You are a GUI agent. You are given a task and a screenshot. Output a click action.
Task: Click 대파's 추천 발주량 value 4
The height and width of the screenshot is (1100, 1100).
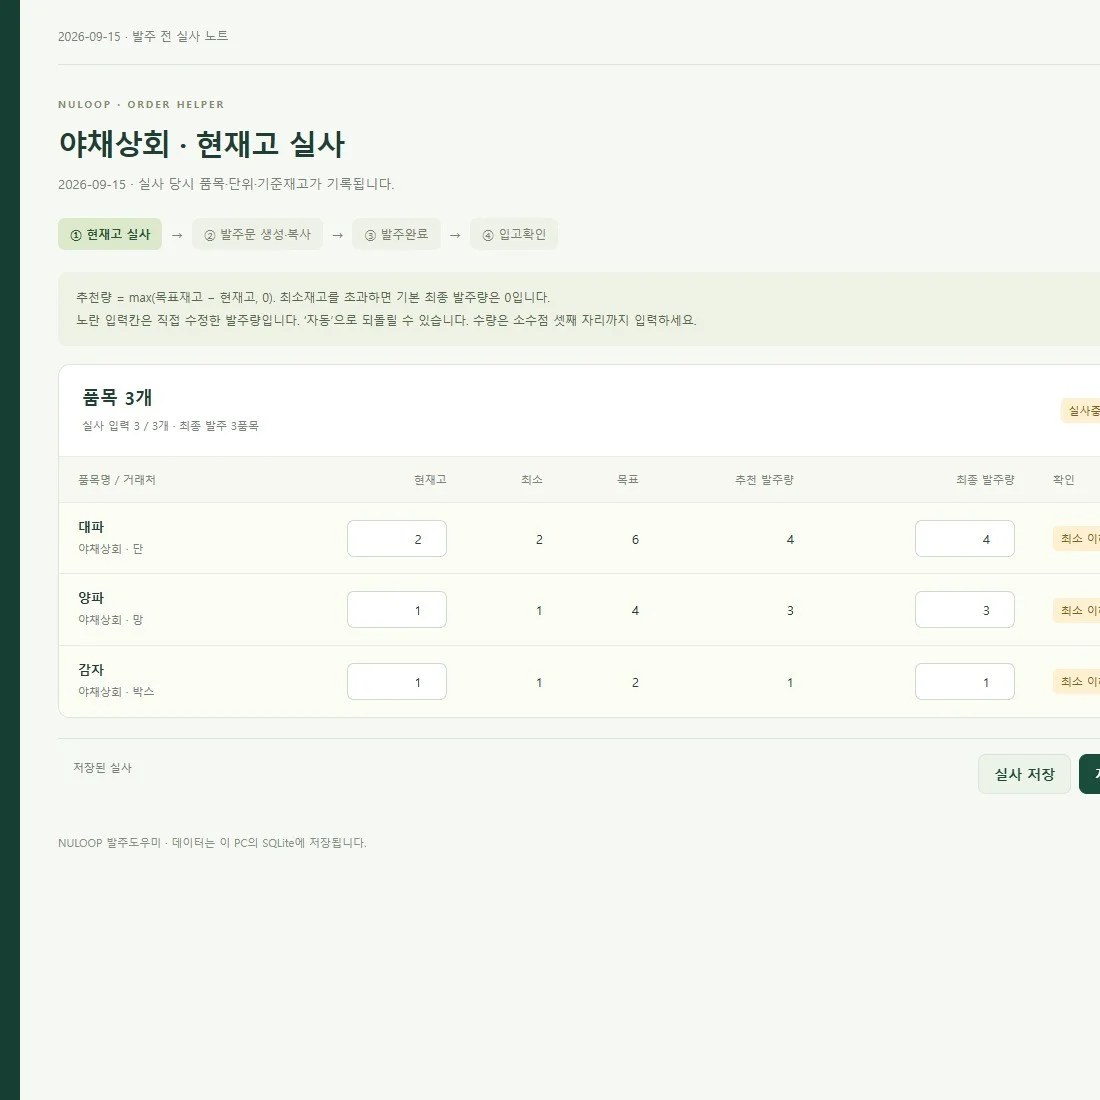click(790, 539)
